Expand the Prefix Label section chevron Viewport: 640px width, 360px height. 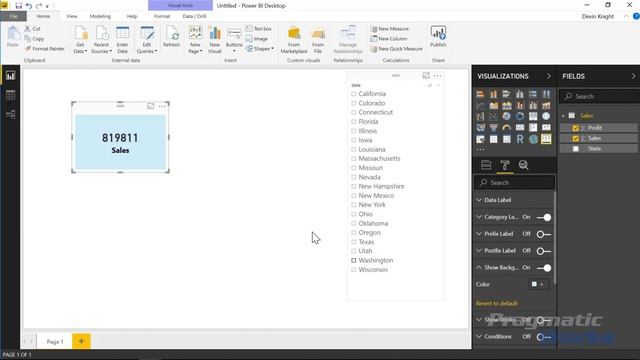point(479,234)
